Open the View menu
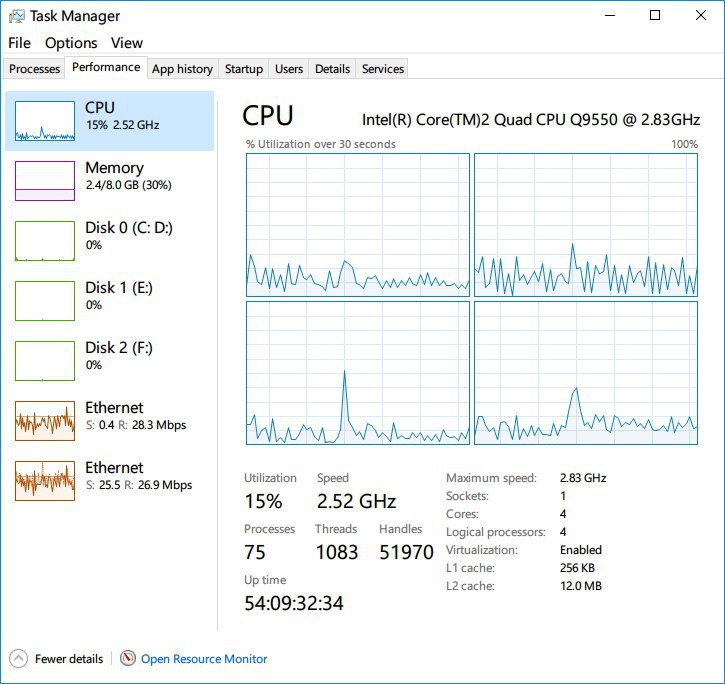 [x=127, y=43]
